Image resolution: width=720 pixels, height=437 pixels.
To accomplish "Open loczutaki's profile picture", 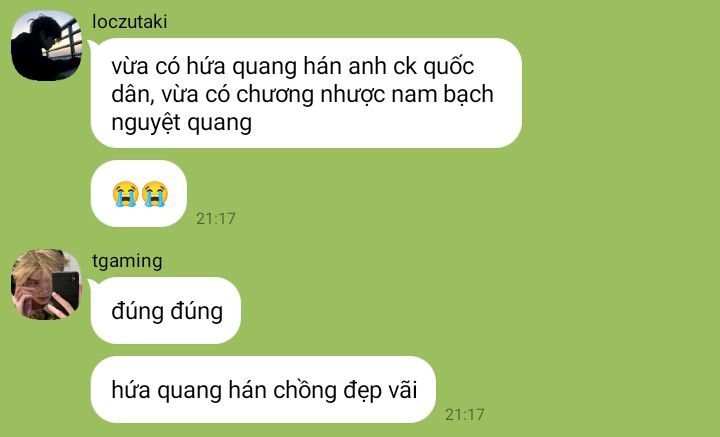I will [x=46, y=45].
